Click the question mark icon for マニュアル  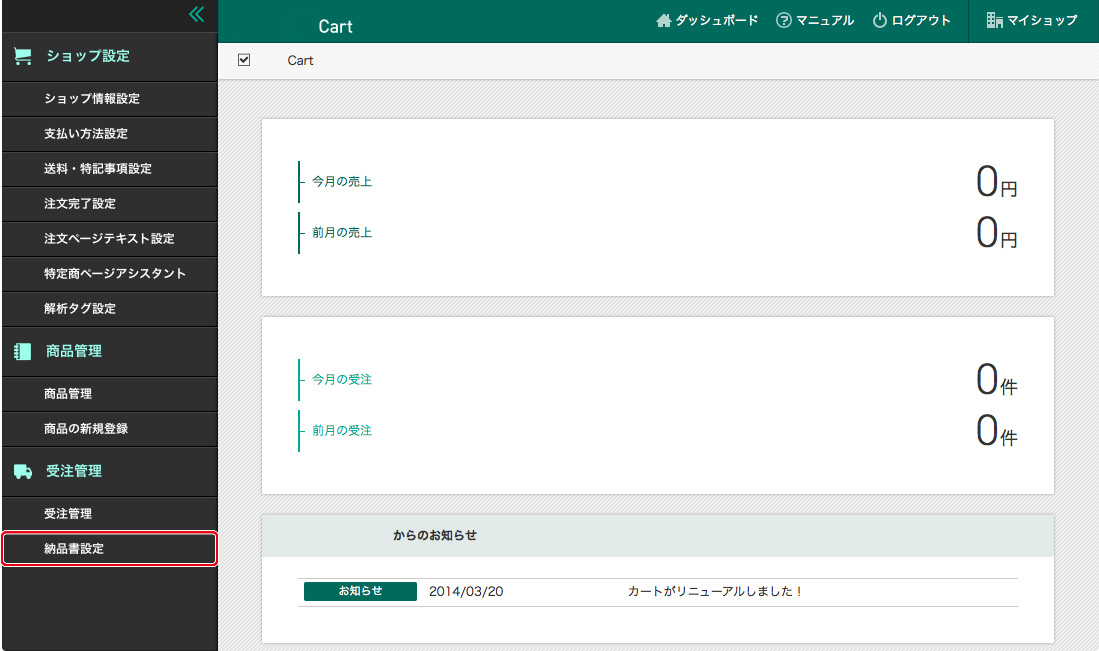point(784,20)
